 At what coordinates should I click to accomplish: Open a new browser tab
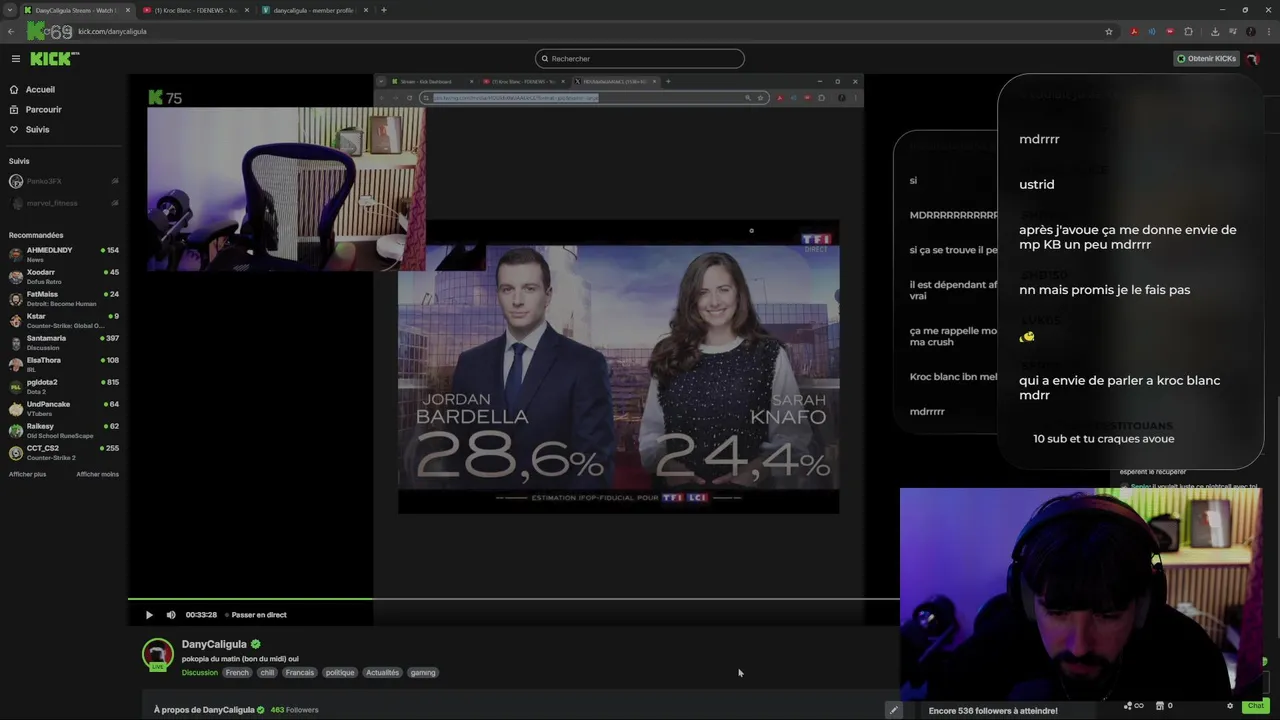[384, 10]
